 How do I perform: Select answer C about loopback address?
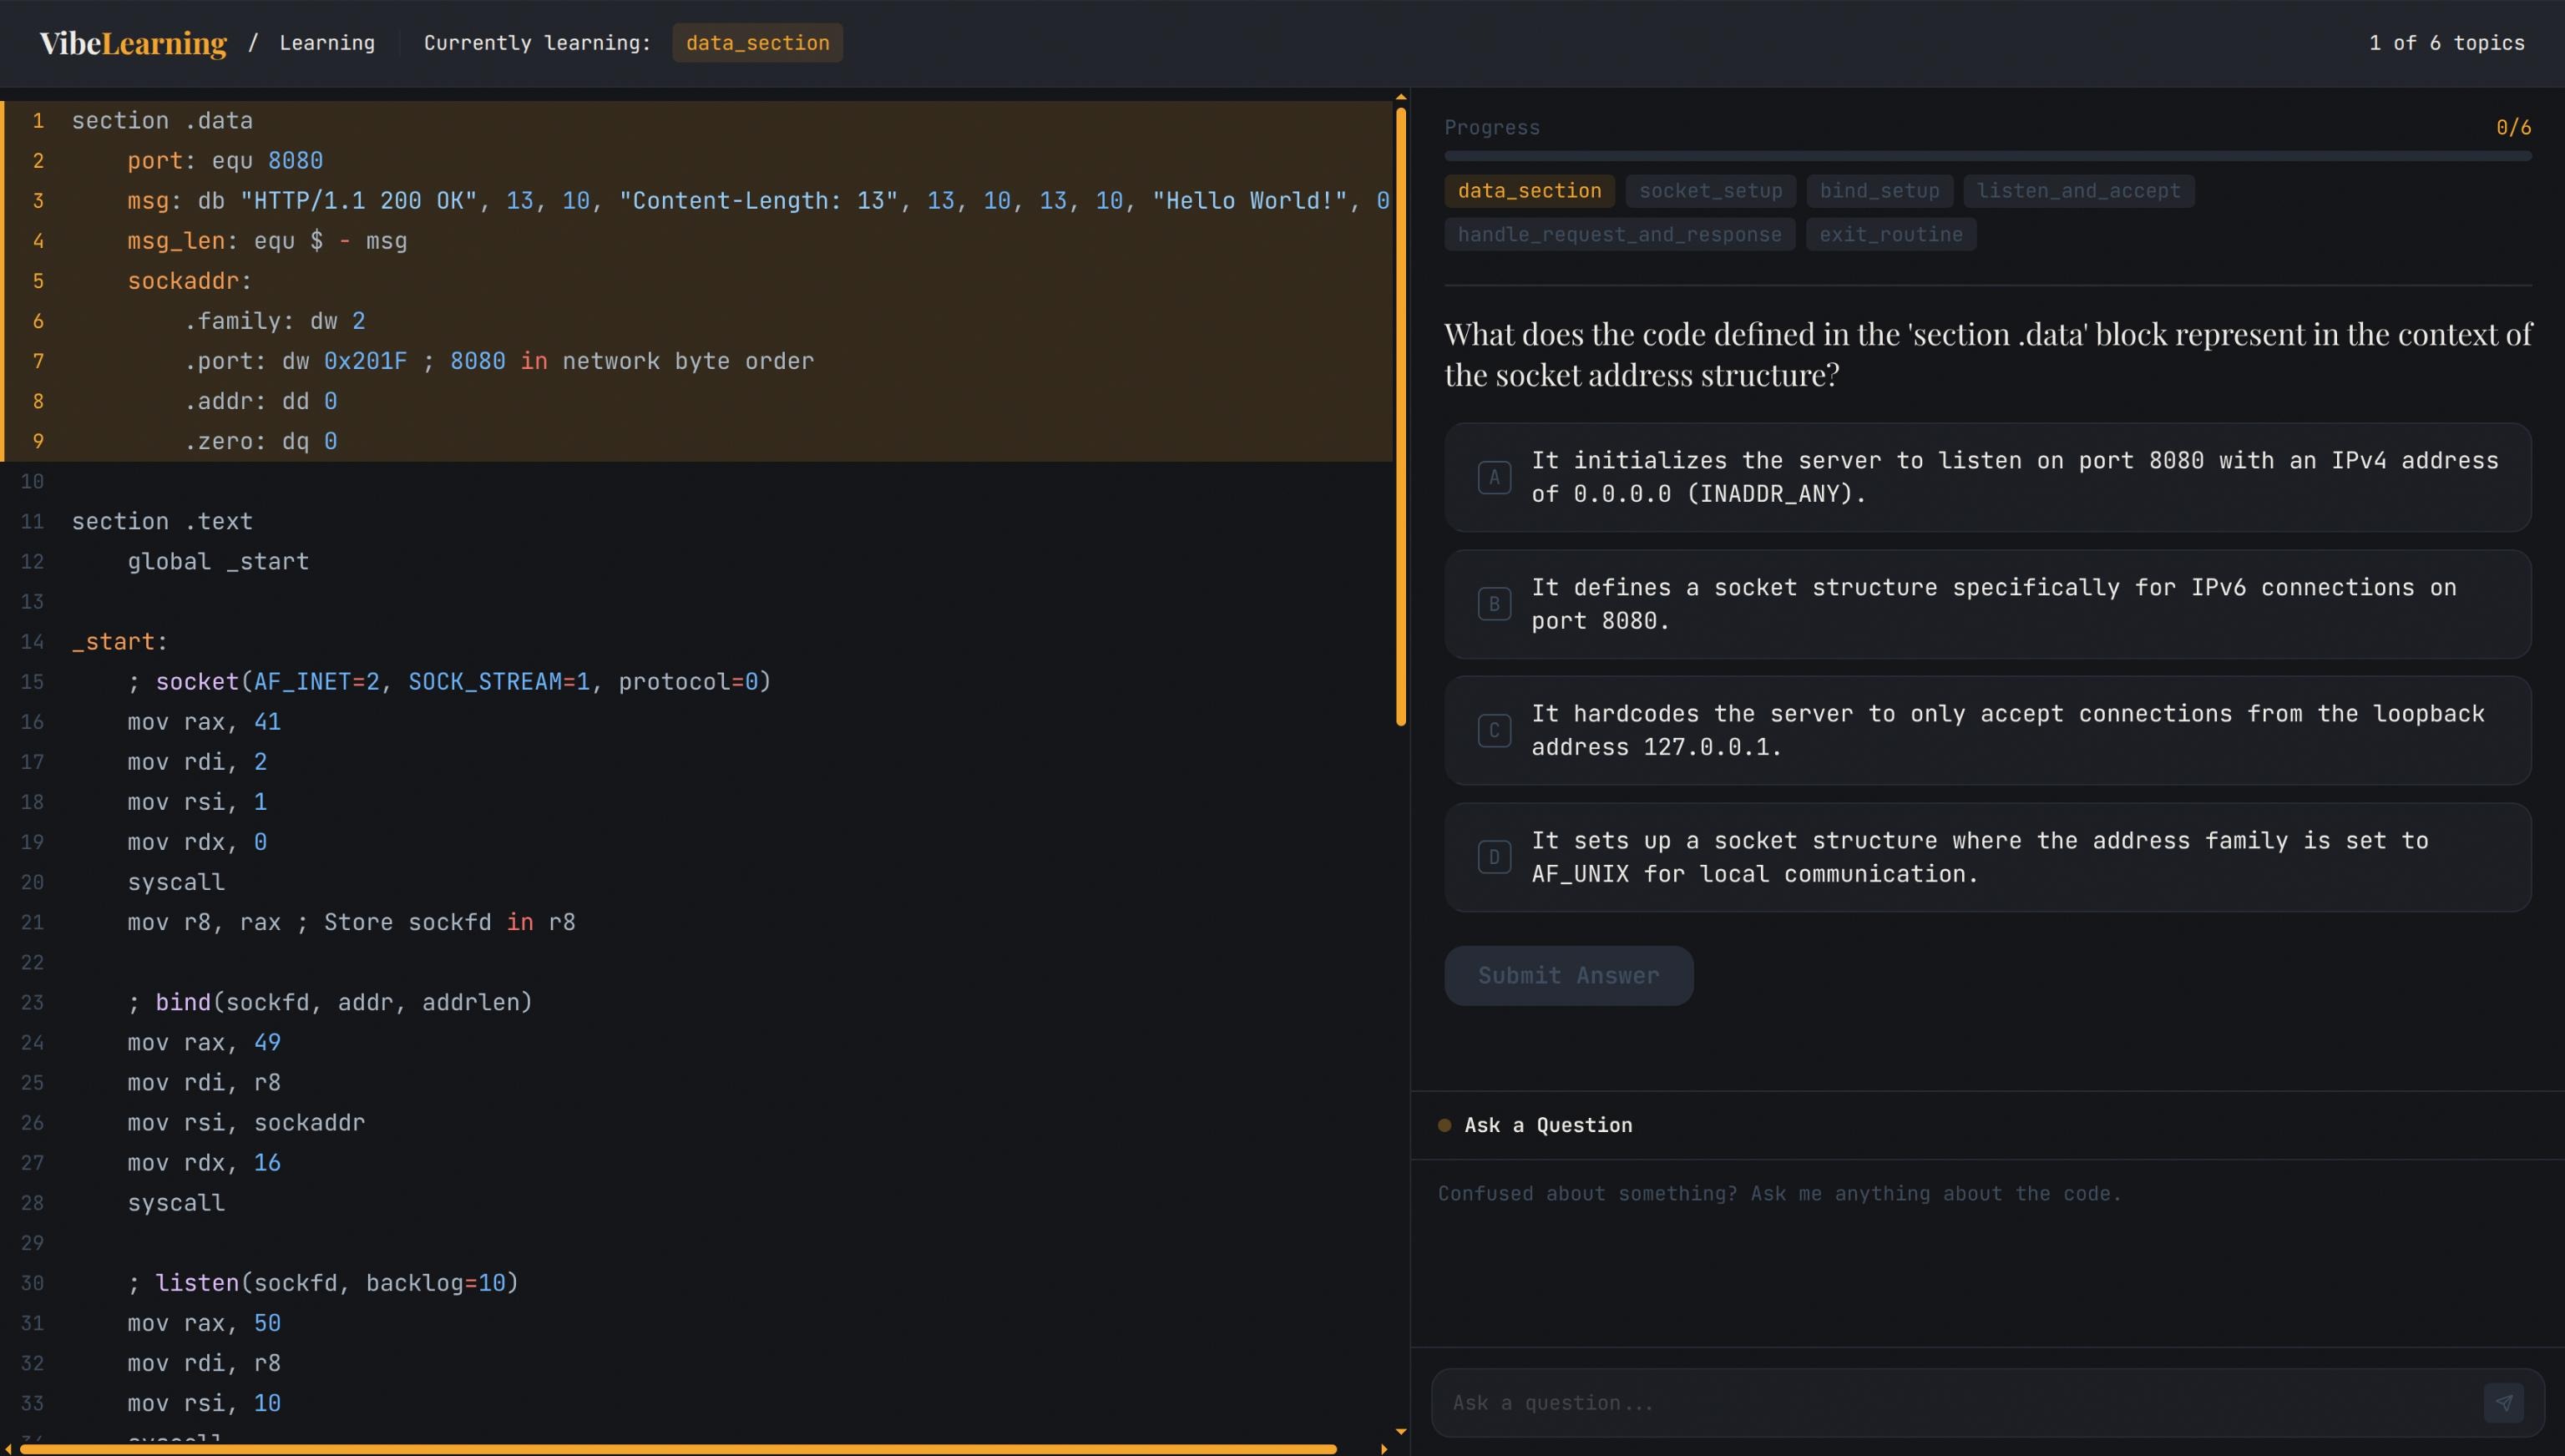click(x=1987, y=730)
